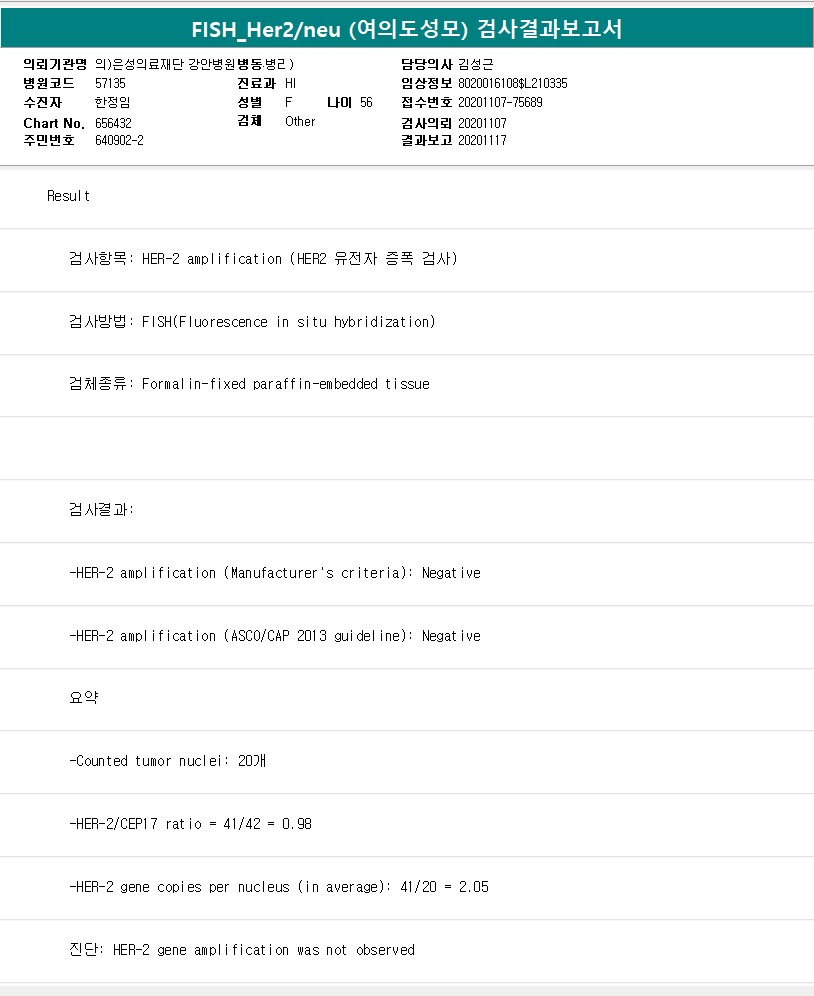The image size is (814, 996).
Task: Click the 진단 line about gene amplification
Action: click(x=242, y=950)
